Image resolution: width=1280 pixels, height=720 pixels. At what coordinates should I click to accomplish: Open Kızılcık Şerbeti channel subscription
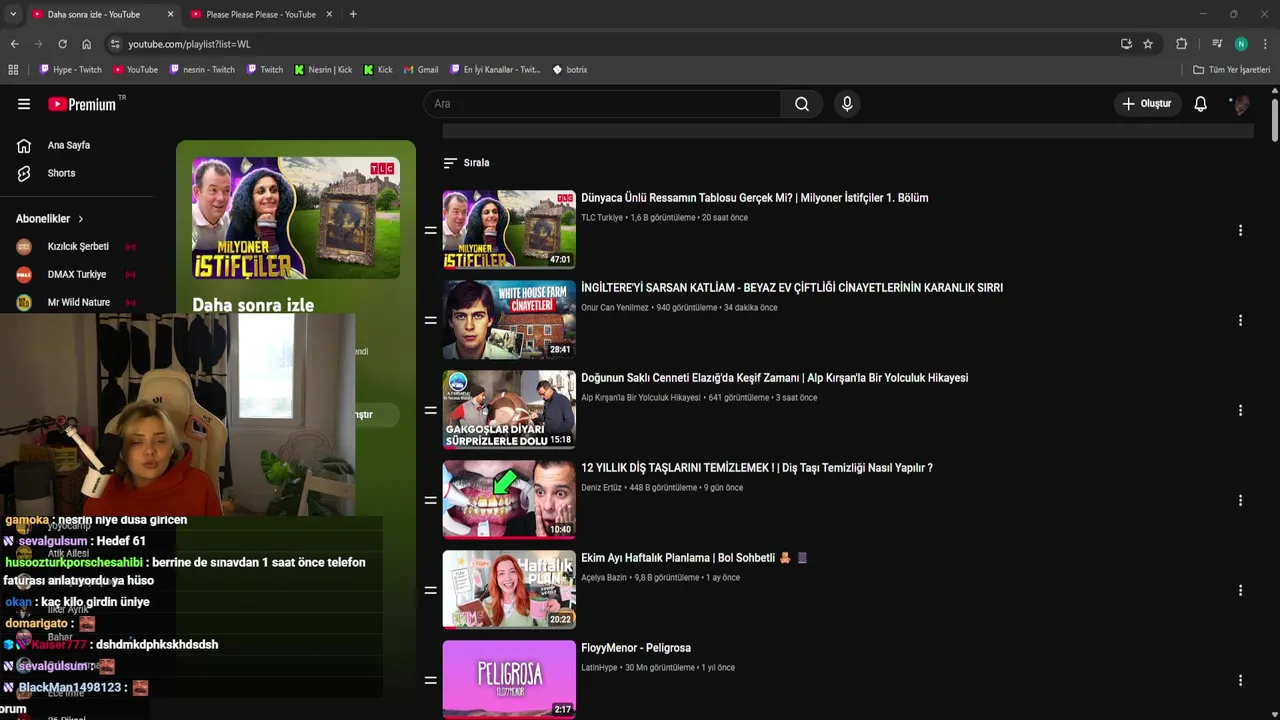point(76,246)
